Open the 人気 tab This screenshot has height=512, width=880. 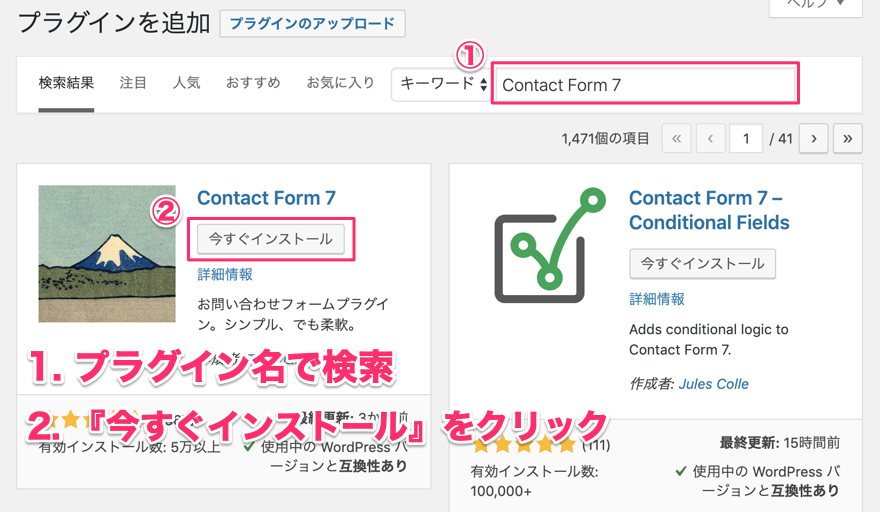pos(186,83)
